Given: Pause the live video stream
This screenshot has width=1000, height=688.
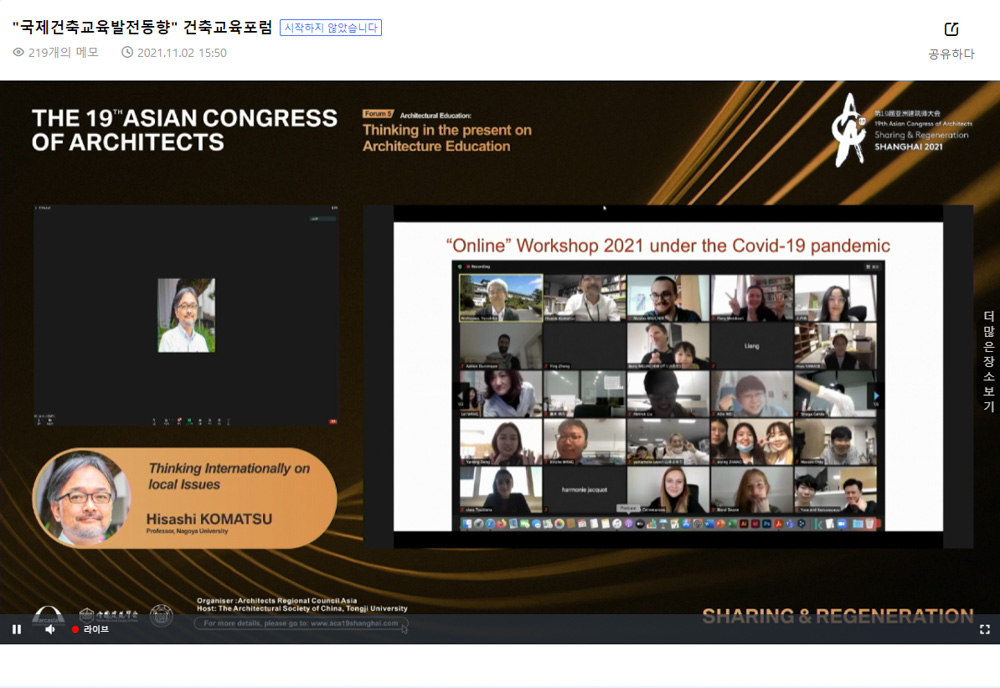Looking at the screenshot, I should 17,629.
